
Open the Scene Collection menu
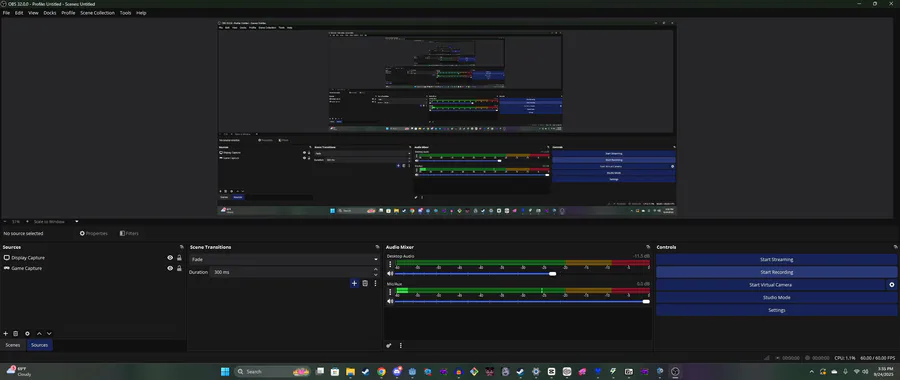click(x=97, y=13)
